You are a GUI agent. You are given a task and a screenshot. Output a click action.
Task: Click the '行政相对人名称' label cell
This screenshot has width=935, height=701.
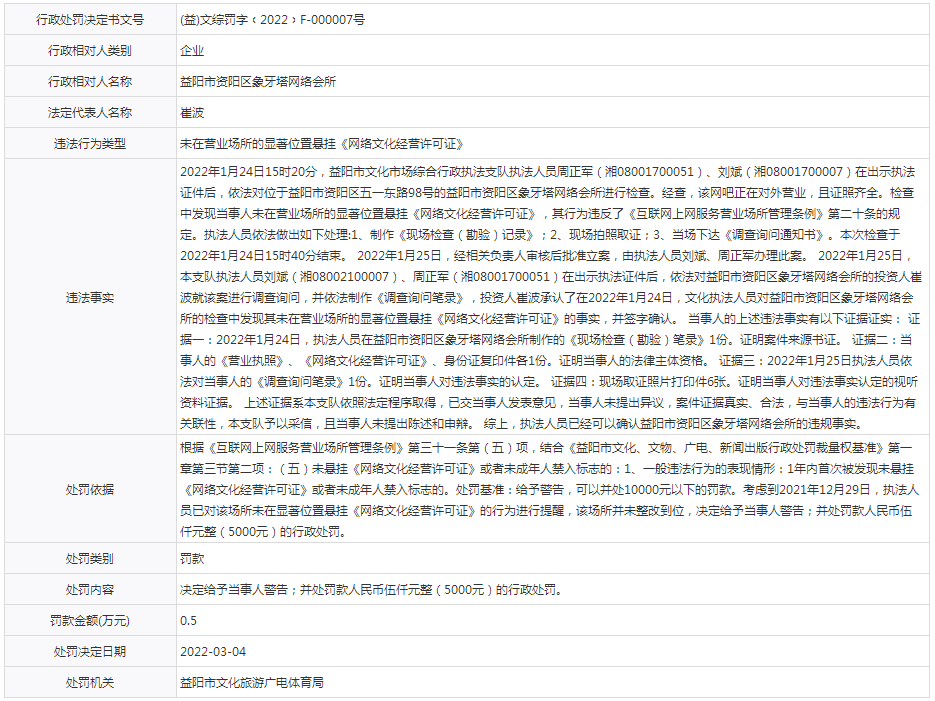tap(90, 82)
